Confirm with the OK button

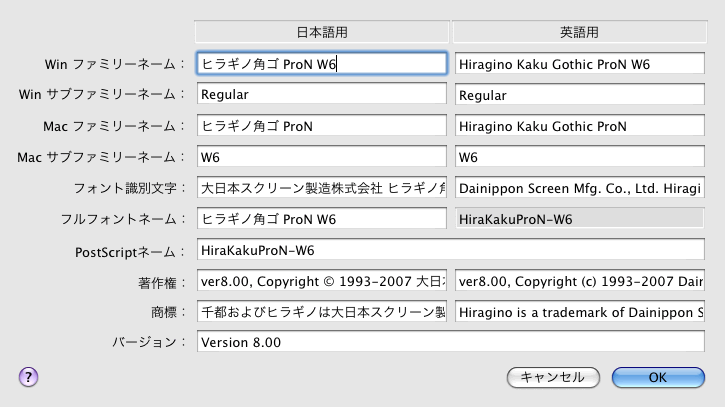coord(658,377)
